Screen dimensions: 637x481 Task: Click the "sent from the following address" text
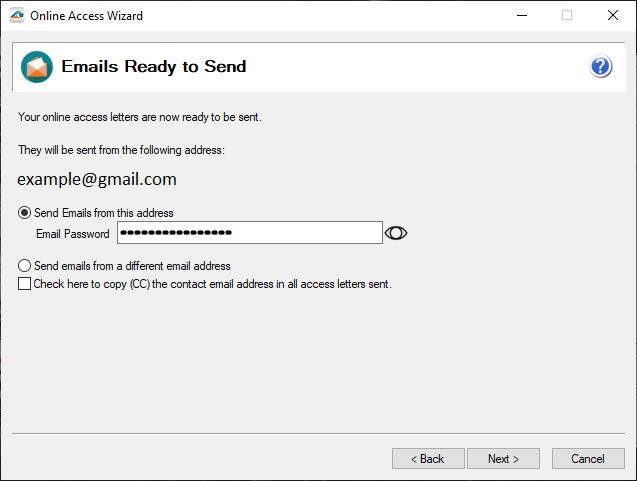pyautogui.click(x=121, y=150)
